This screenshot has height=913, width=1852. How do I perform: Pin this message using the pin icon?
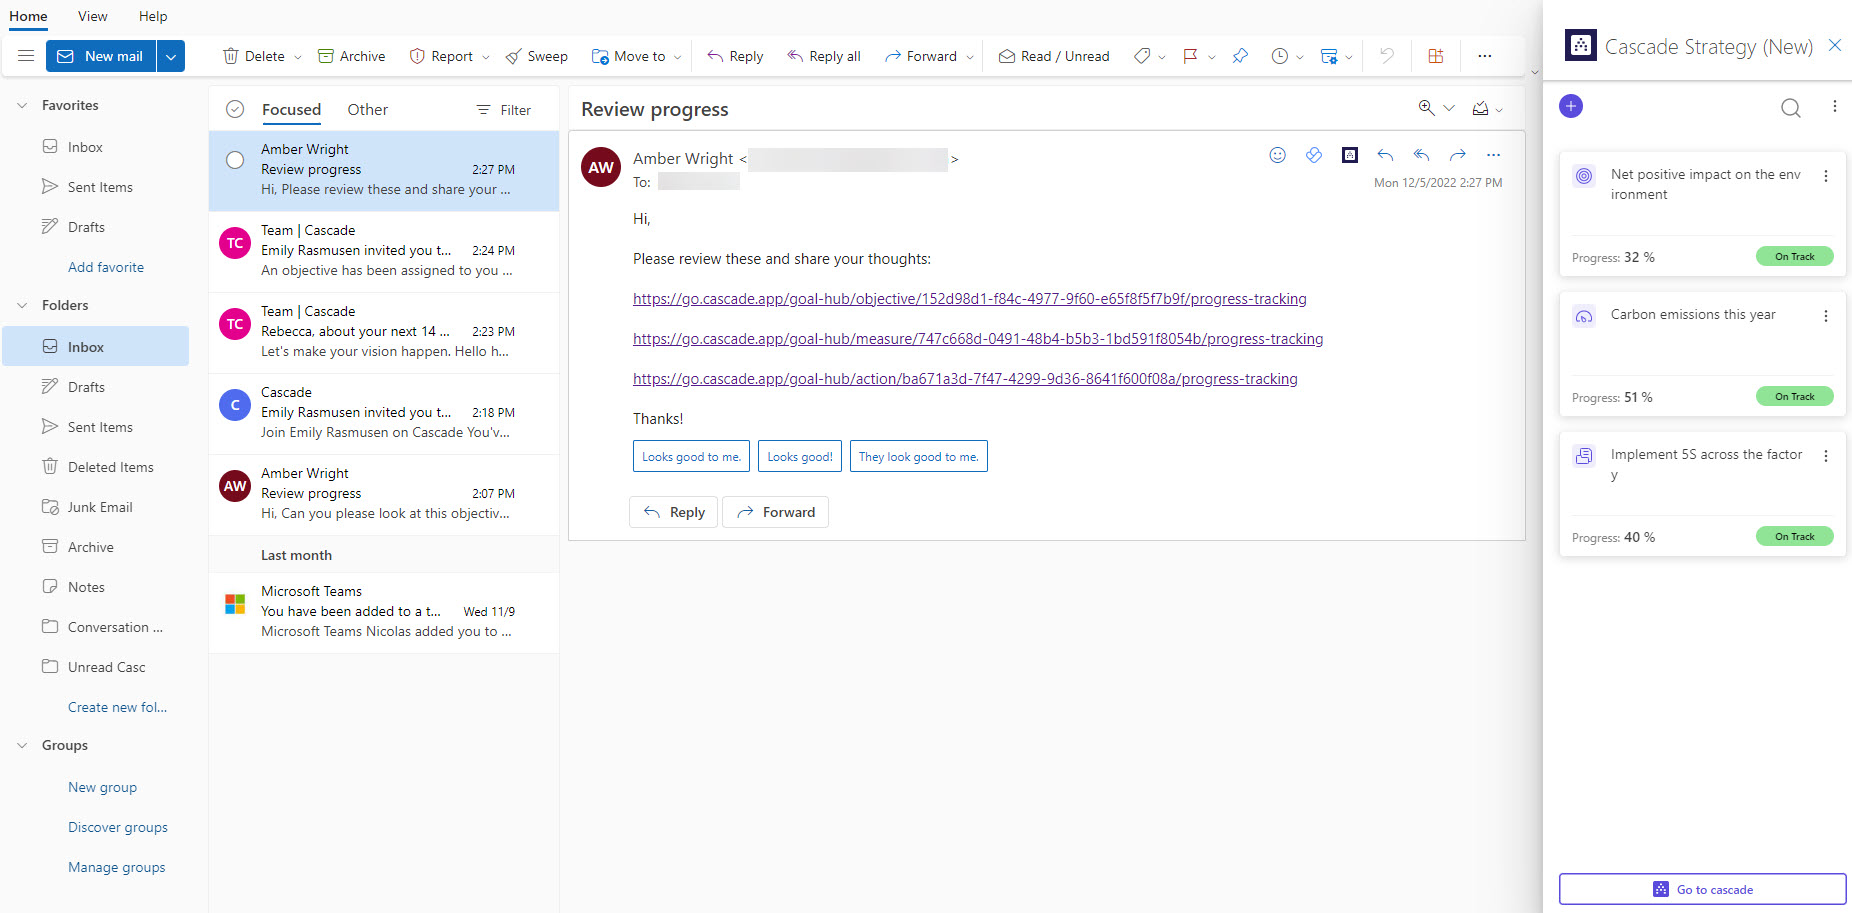click(1240, 56)
